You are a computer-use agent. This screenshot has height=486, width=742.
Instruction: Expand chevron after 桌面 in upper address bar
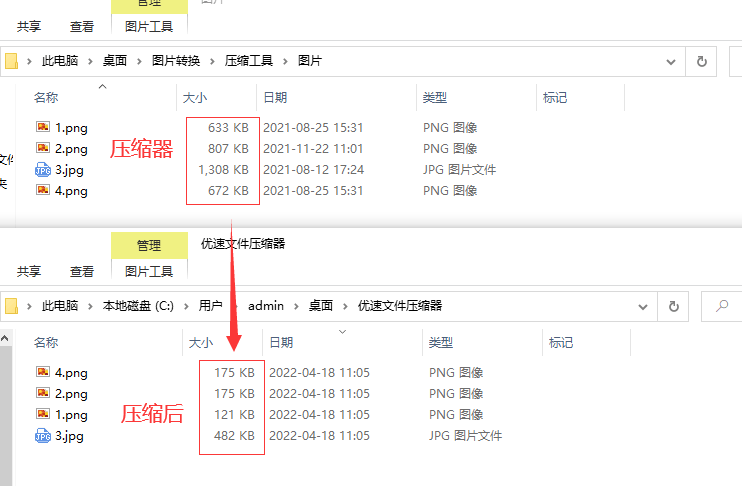(x=139, y=62)
